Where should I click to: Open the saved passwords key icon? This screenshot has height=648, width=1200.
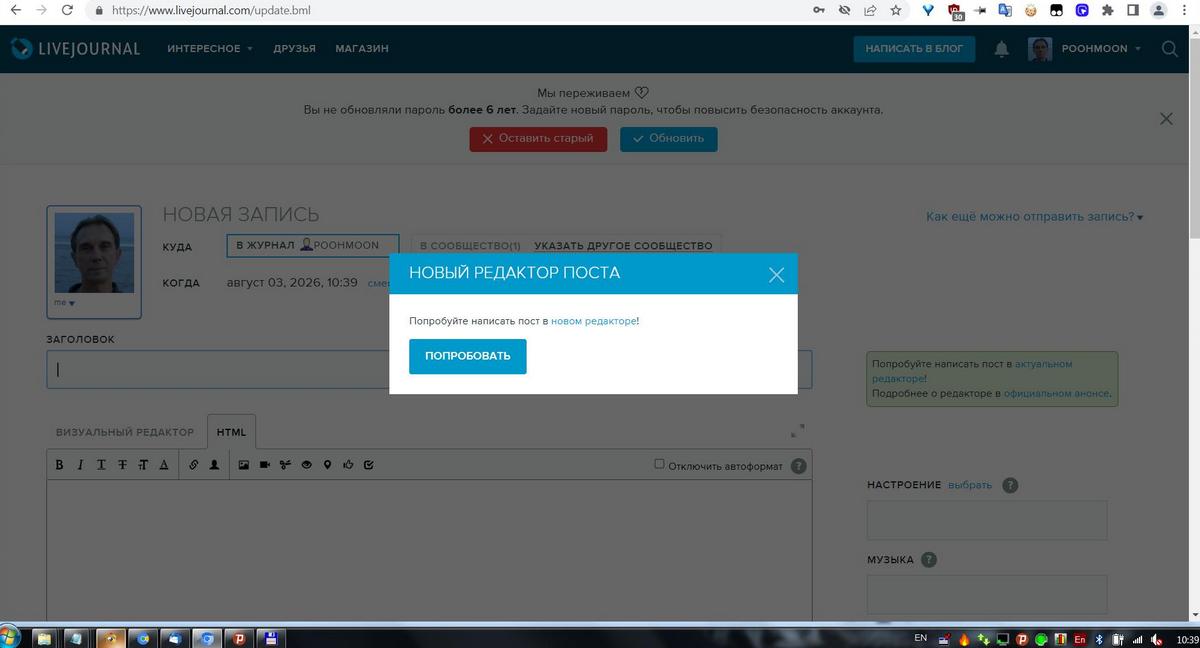pos(819,10)
